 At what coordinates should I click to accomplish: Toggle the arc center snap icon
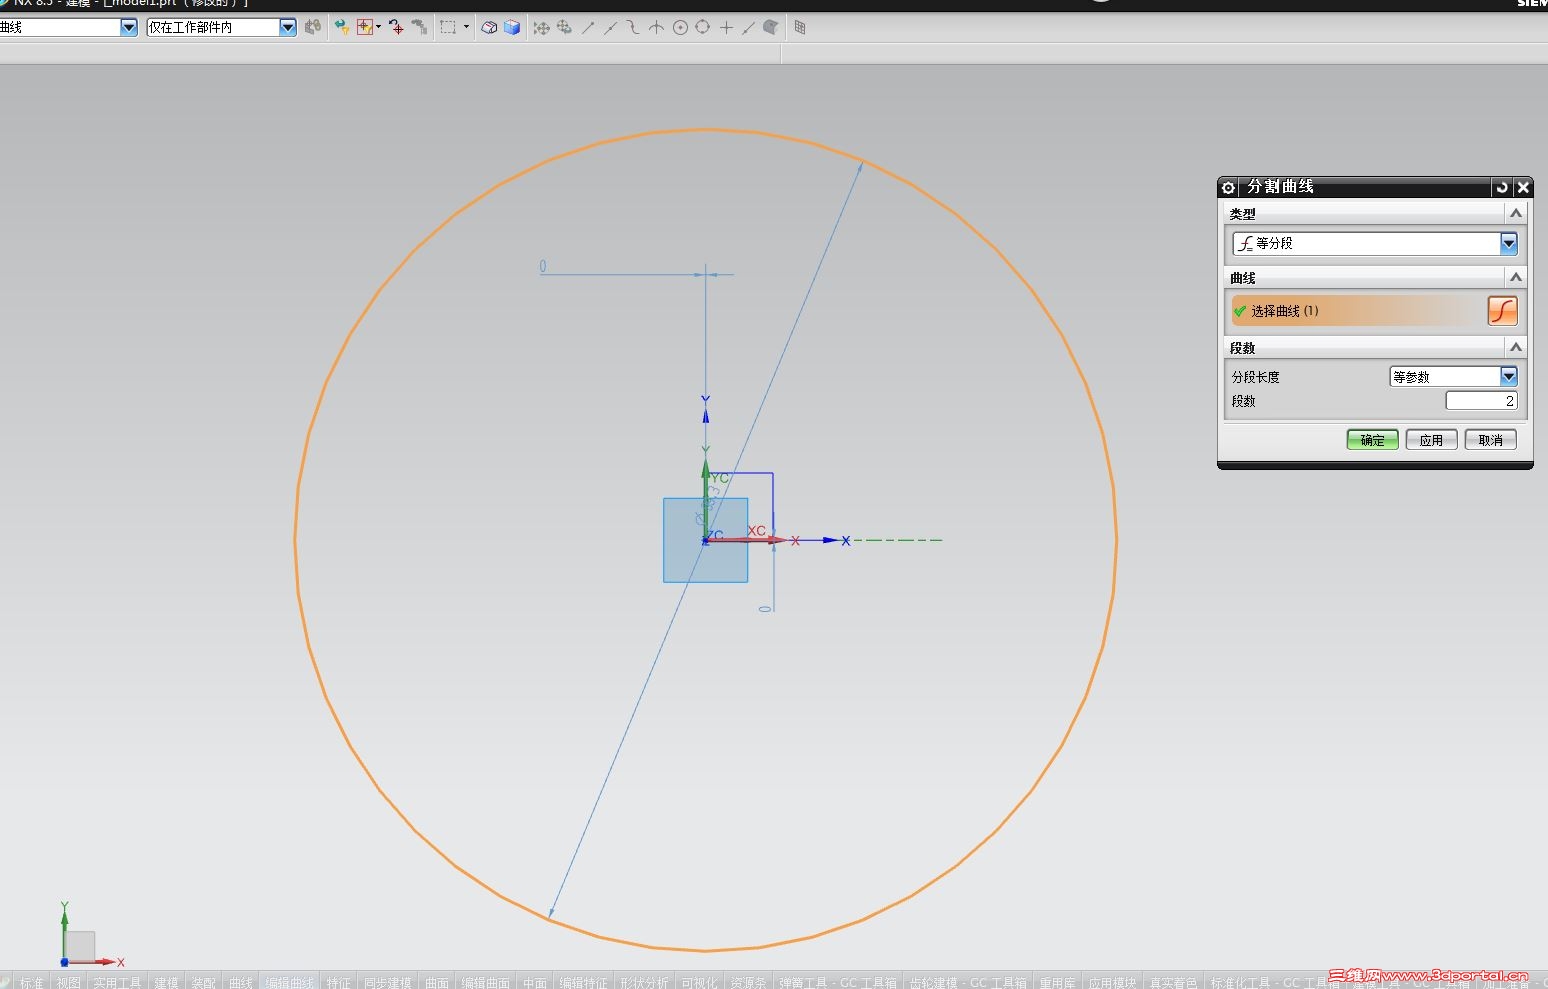tap(680, 28)
